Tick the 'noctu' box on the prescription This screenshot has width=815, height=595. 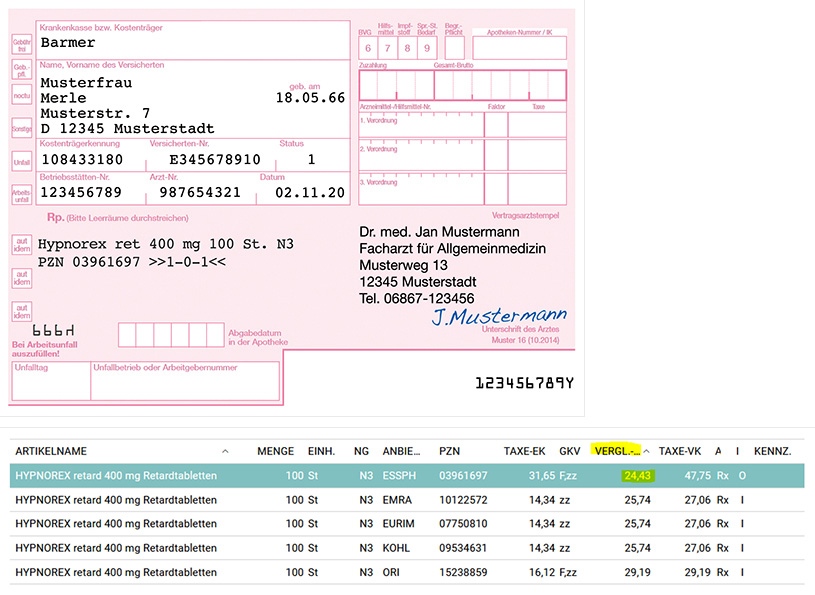pyautogui.click(x=22, y=95)
